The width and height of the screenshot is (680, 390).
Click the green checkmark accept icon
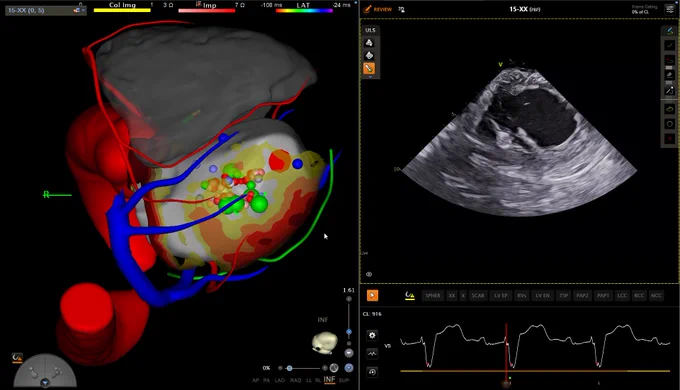point(669,45)
